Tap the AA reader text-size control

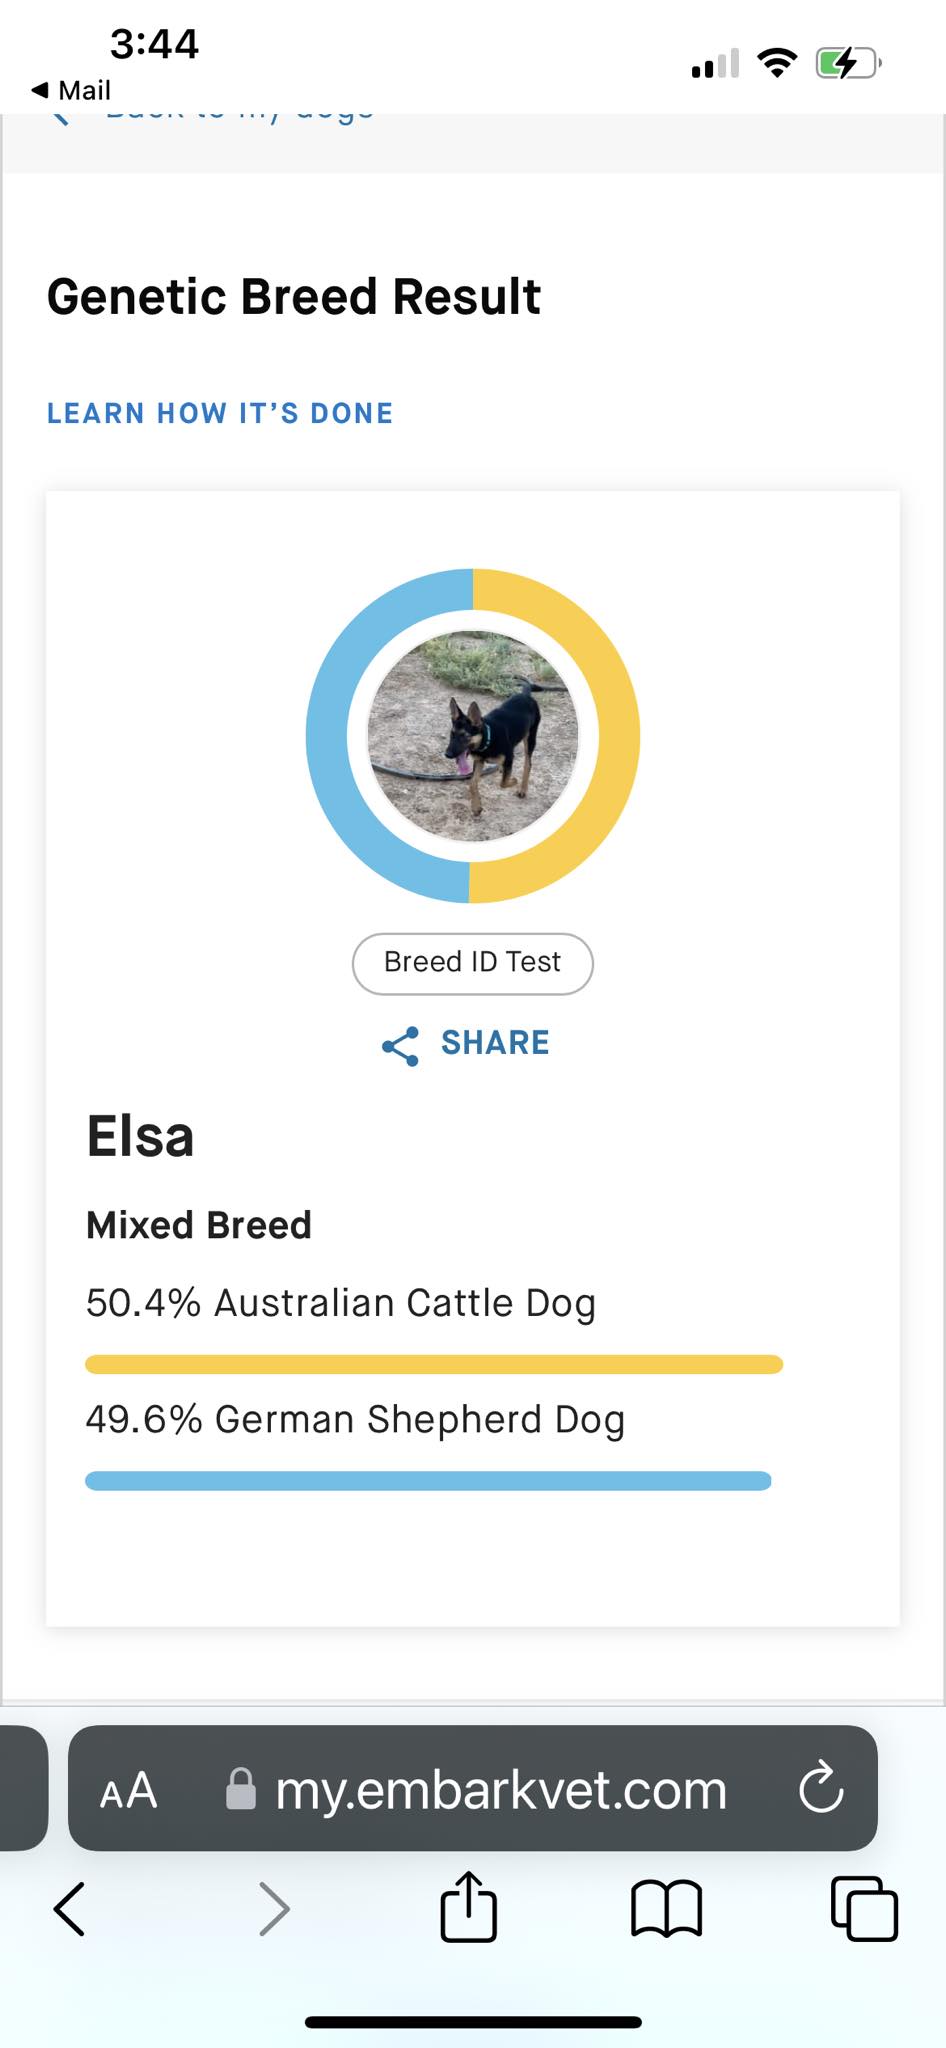(x=128, y=1791)
